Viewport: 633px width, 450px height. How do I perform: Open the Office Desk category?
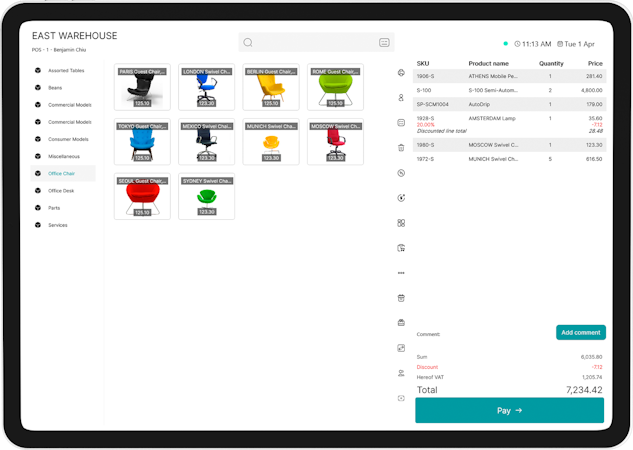(x=63, y=190)
